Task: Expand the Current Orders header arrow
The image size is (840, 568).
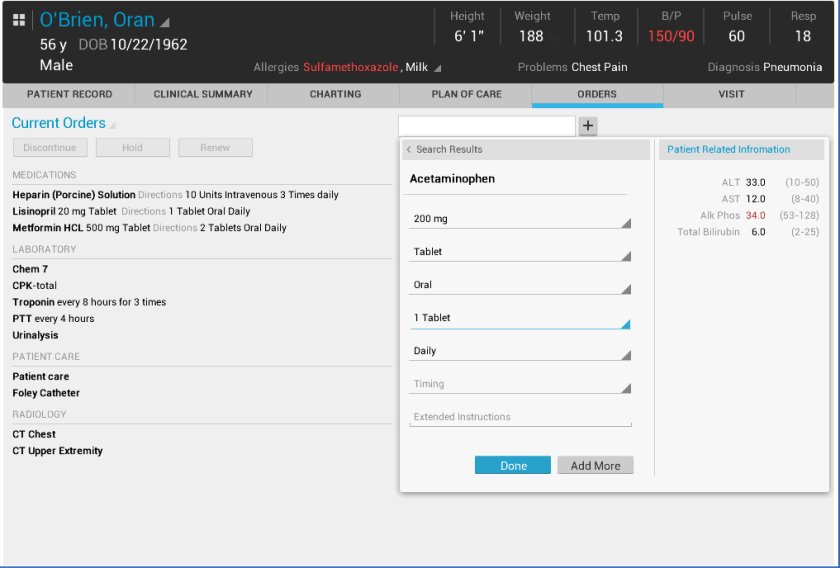Action: [113, 126]
